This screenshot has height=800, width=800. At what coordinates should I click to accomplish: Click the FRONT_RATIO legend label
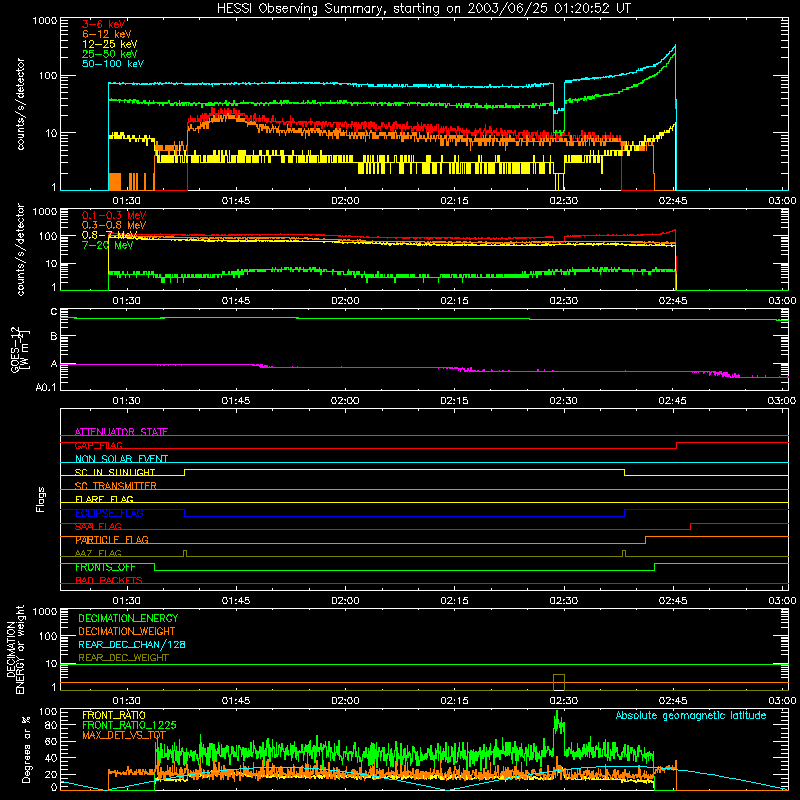[x=114, y=715]
